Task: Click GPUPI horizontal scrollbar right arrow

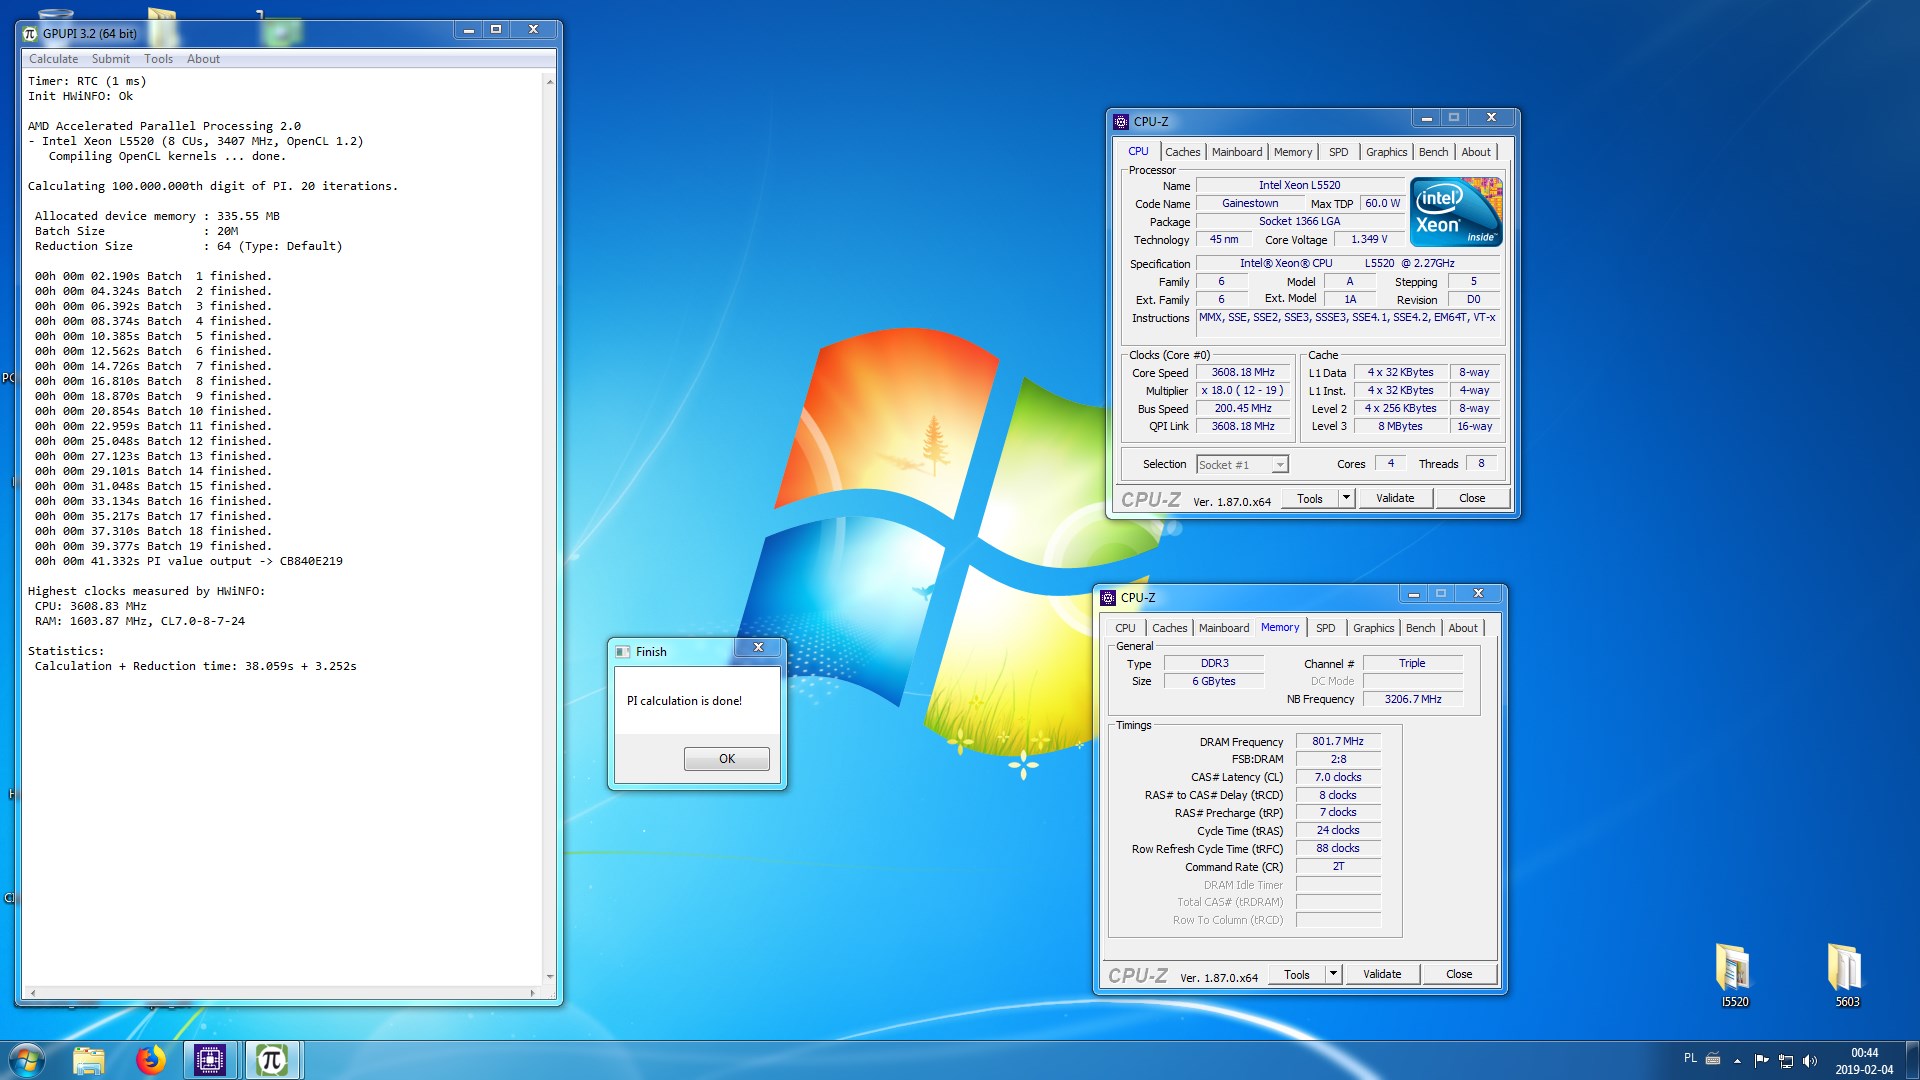Action: [532, 993]
